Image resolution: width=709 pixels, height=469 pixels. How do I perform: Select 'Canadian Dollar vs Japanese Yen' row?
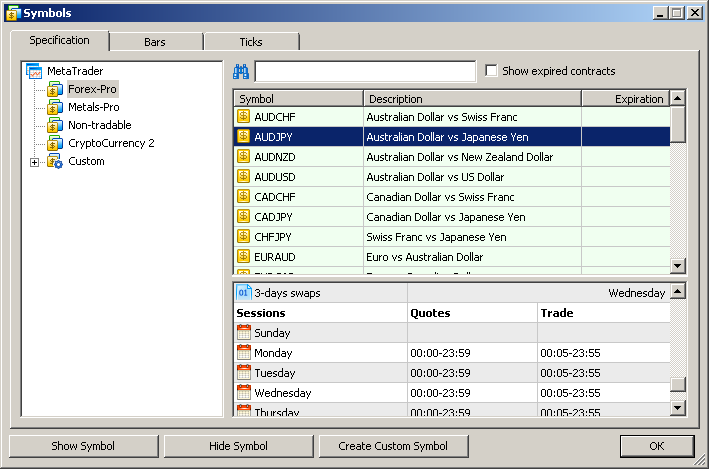pos(452,217)
